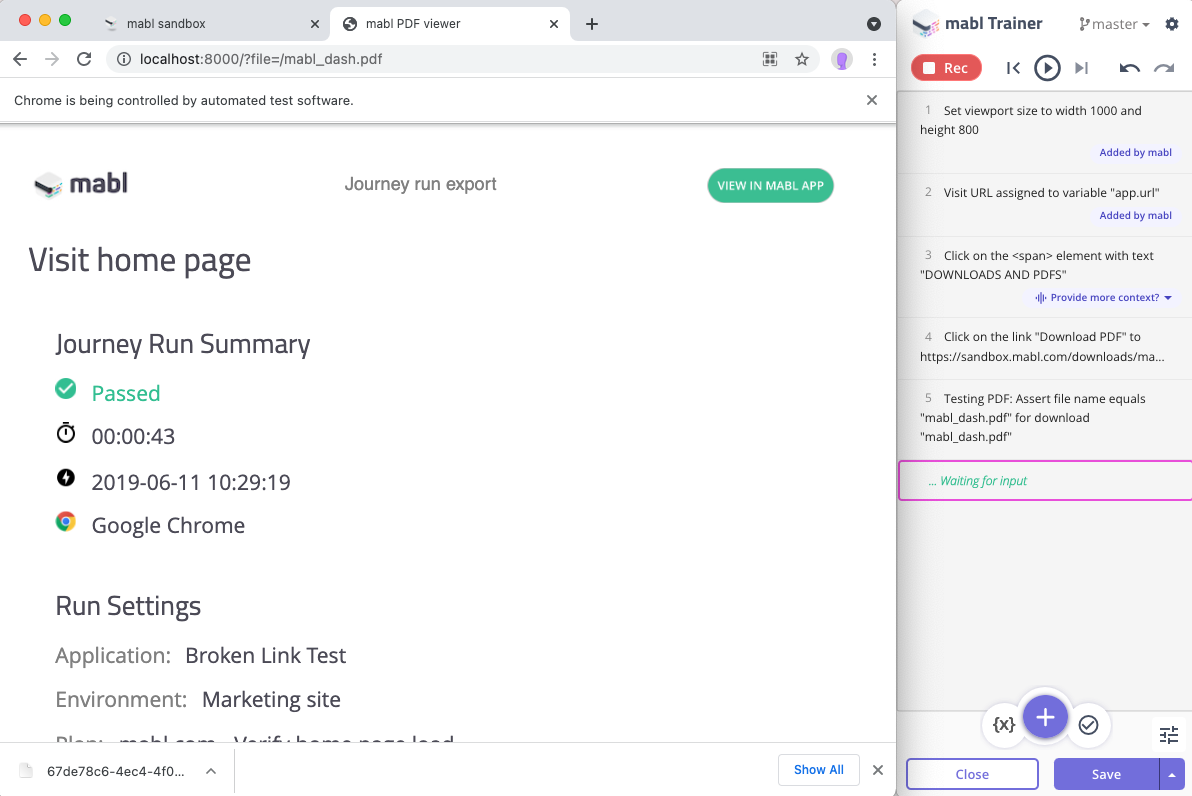Reload the mabl PDF viewer page
Screen dimensions: 1192x796
click(84, 59)
